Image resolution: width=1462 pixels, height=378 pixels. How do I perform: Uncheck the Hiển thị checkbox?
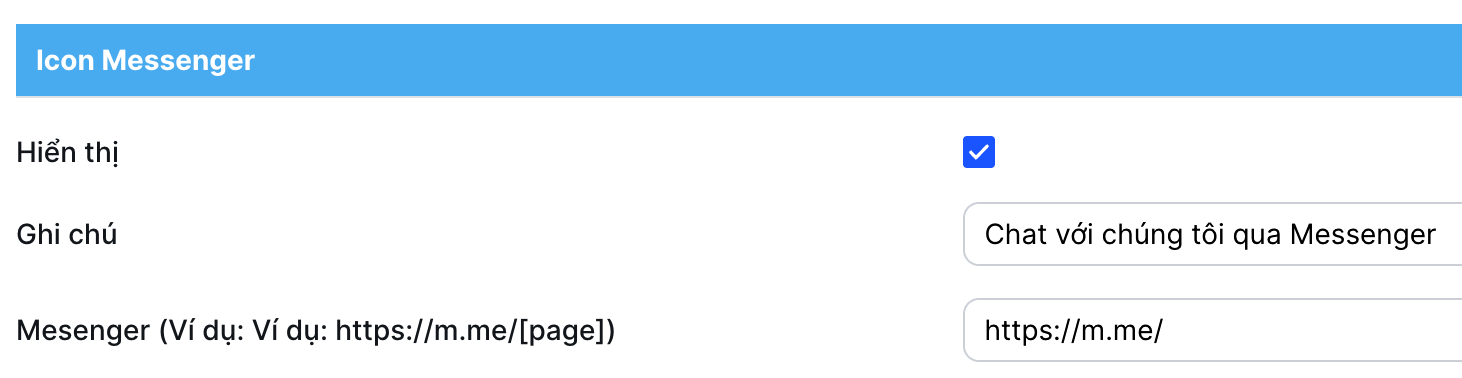tap(979, 153)
